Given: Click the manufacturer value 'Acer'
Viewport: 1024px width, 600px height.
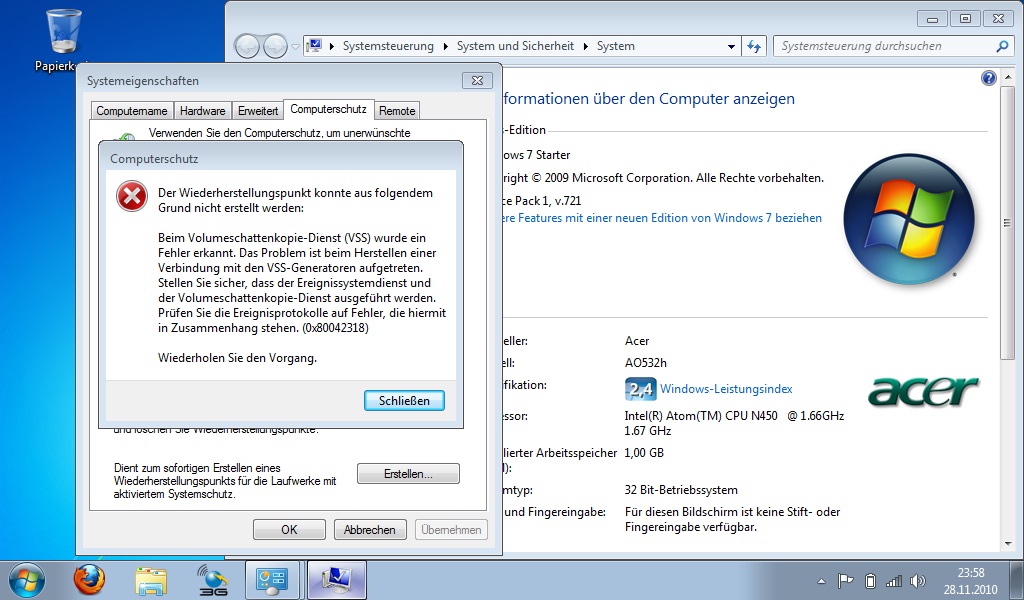Looking at the screenshot, I should pos(637,341).
